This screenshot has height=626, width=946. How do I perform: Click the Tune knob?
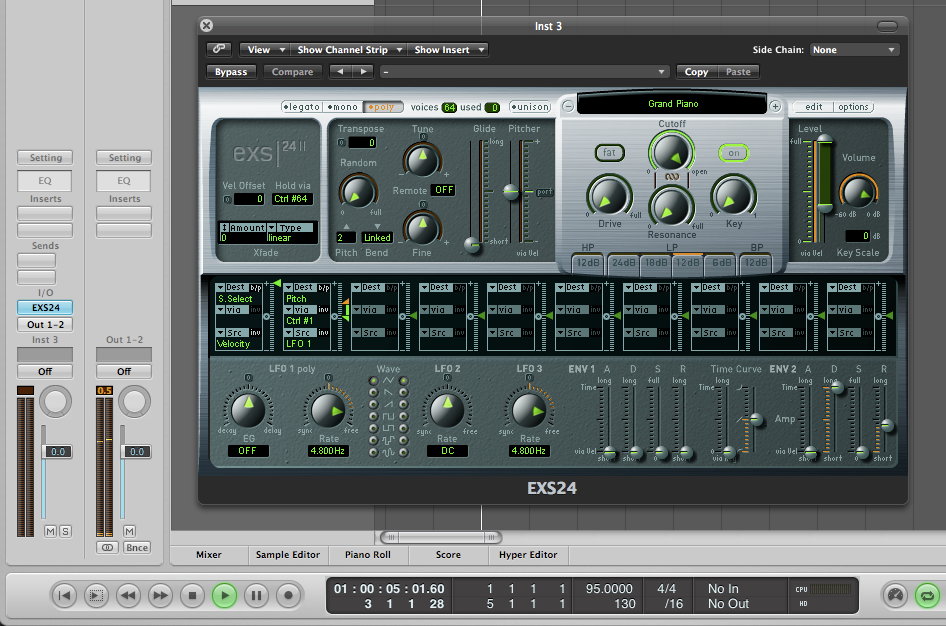click(422, 160)
